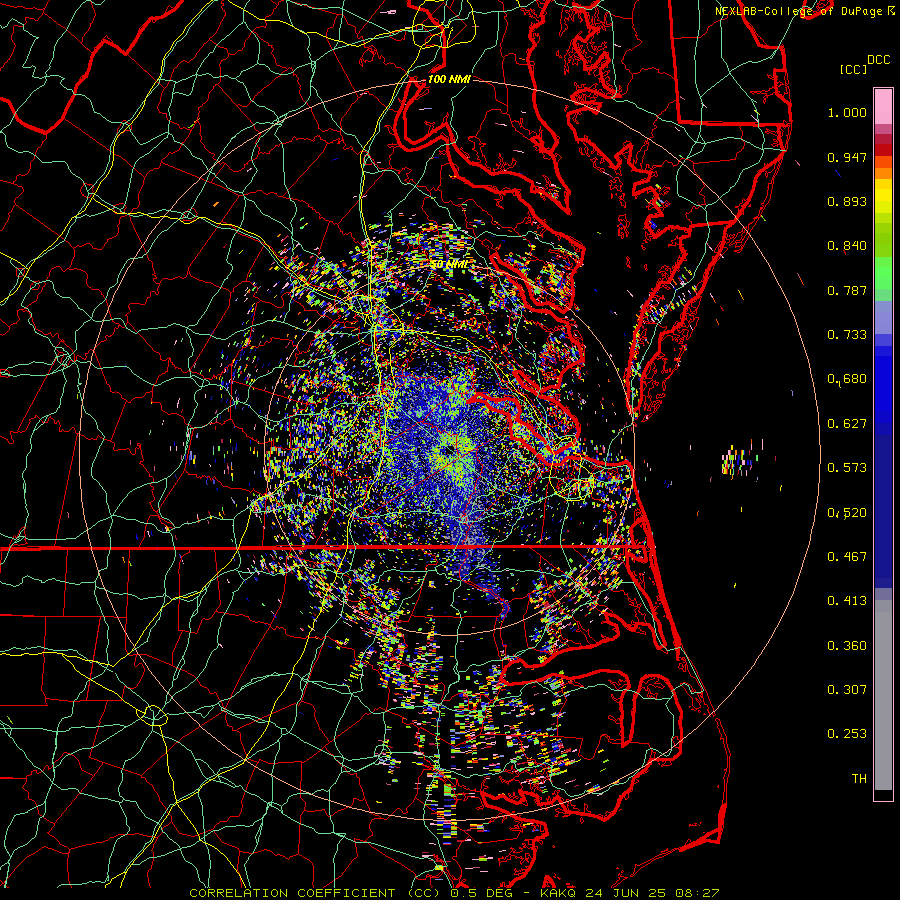This screenshot has height=900, width=900.
Task: Select the 0.787 legend value
Action: 847,290
